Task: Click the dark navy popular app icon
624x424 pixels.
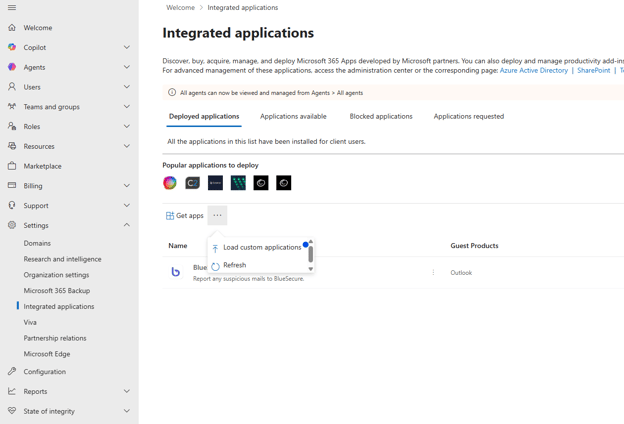Action: click(215, 183)
